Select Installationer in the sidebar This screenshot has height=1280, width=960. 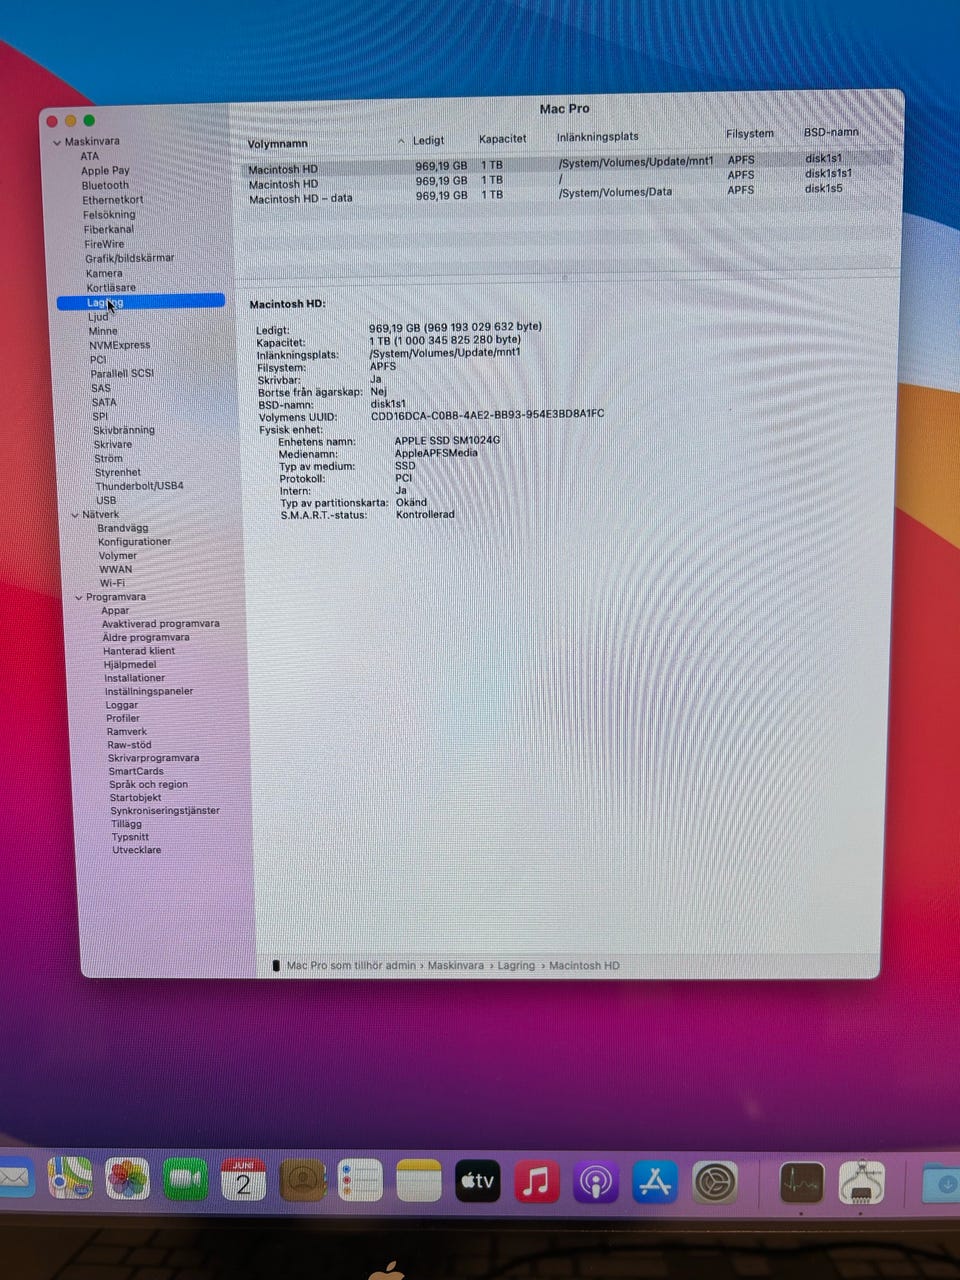pyautogui.click(x=135, y=678)
